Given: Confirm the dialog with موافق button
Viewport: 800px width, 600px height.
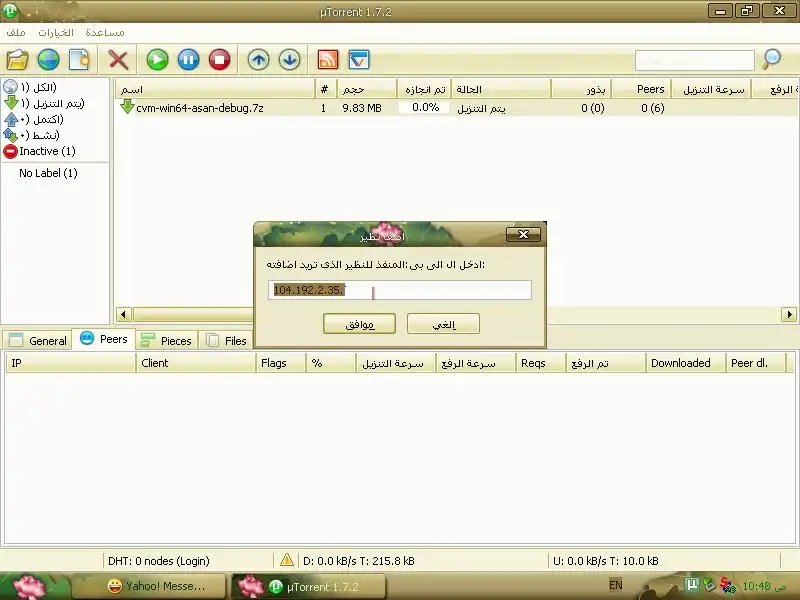Looking at the screenshot, I should tap(359, 324).
